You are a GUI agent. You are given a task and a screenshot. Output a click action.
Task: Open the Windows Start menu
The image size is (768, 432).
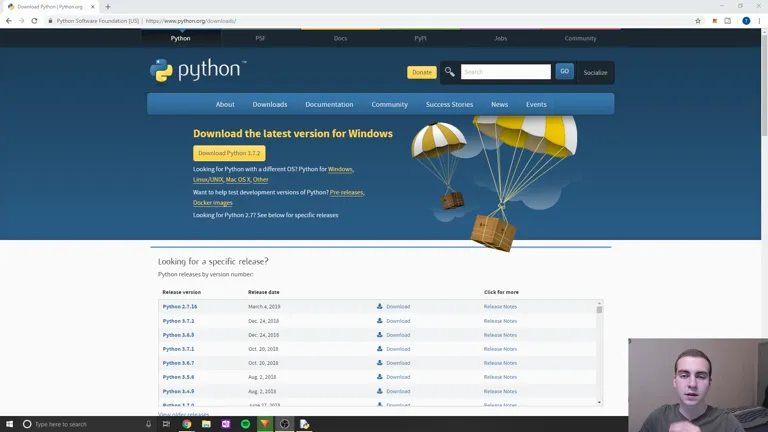(9, 424)
